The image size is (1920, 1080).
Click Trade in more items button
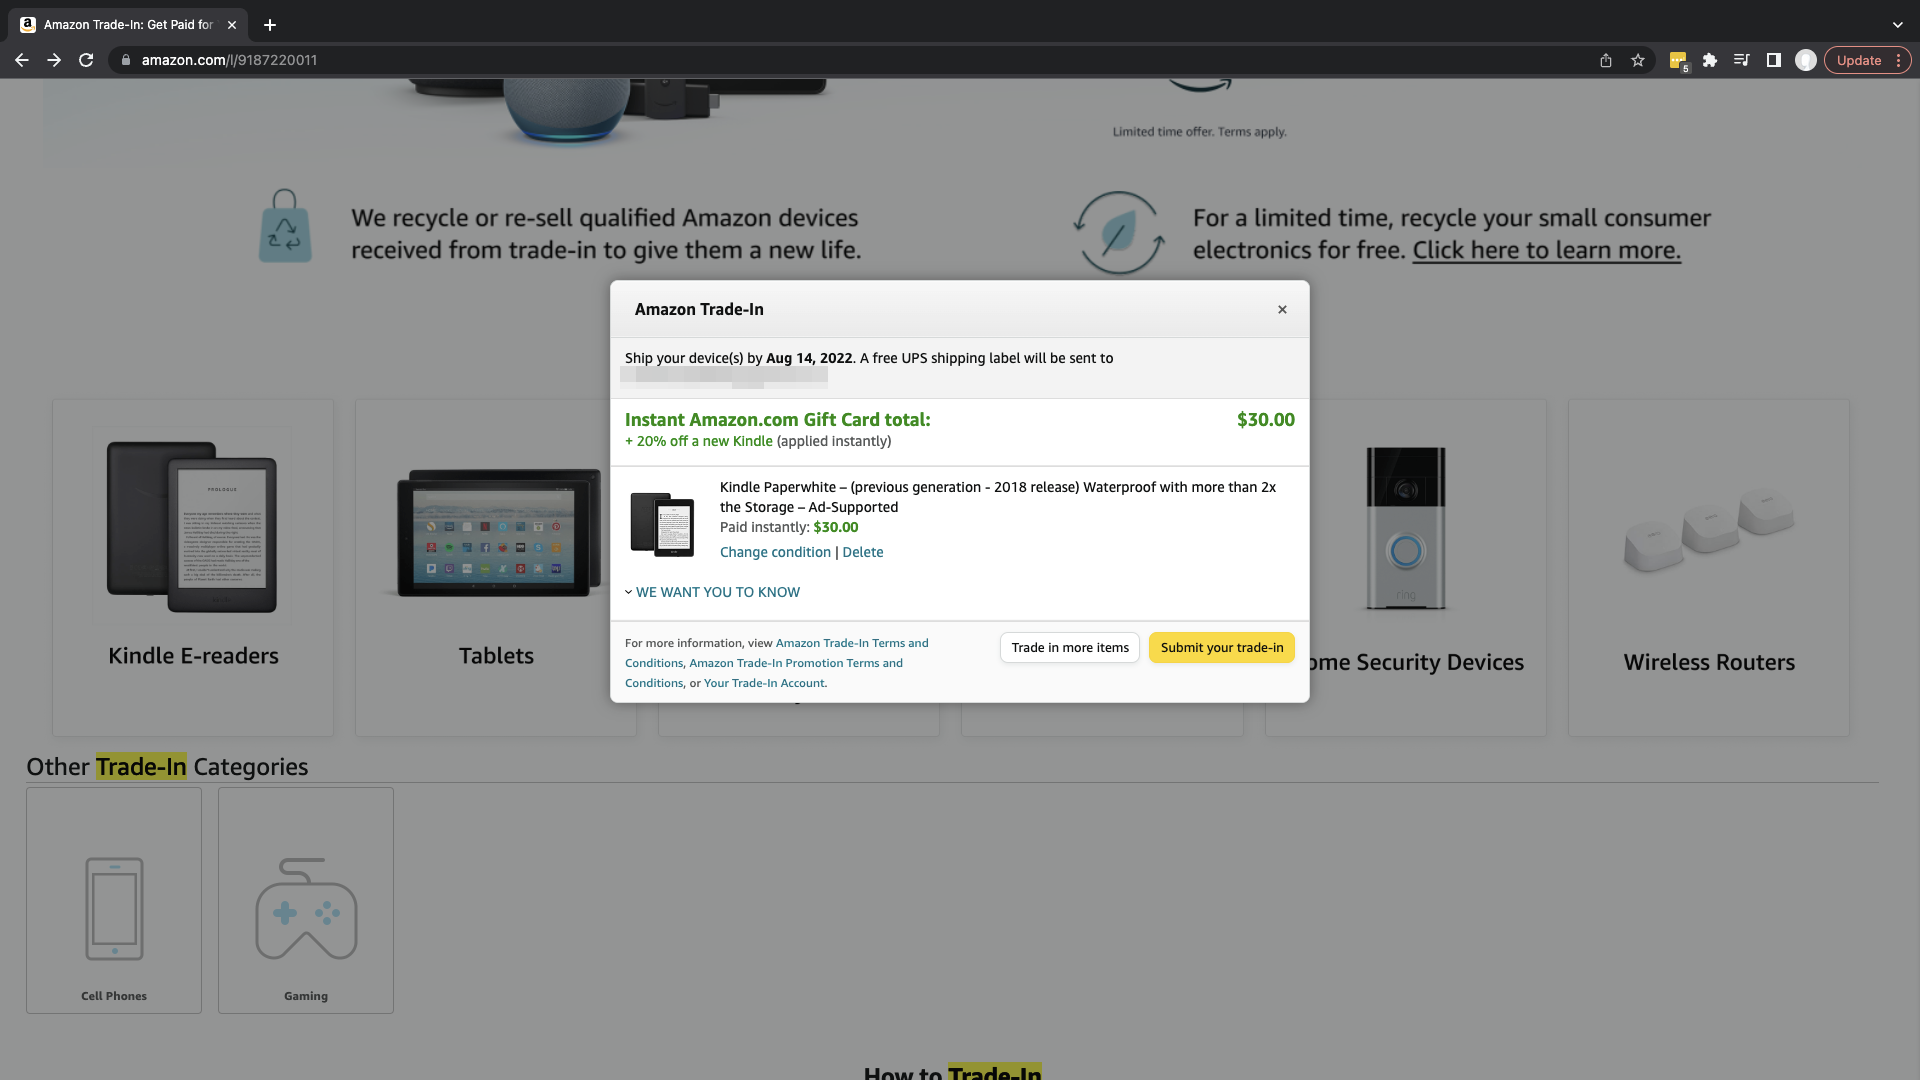click(x=1069, y=646)
